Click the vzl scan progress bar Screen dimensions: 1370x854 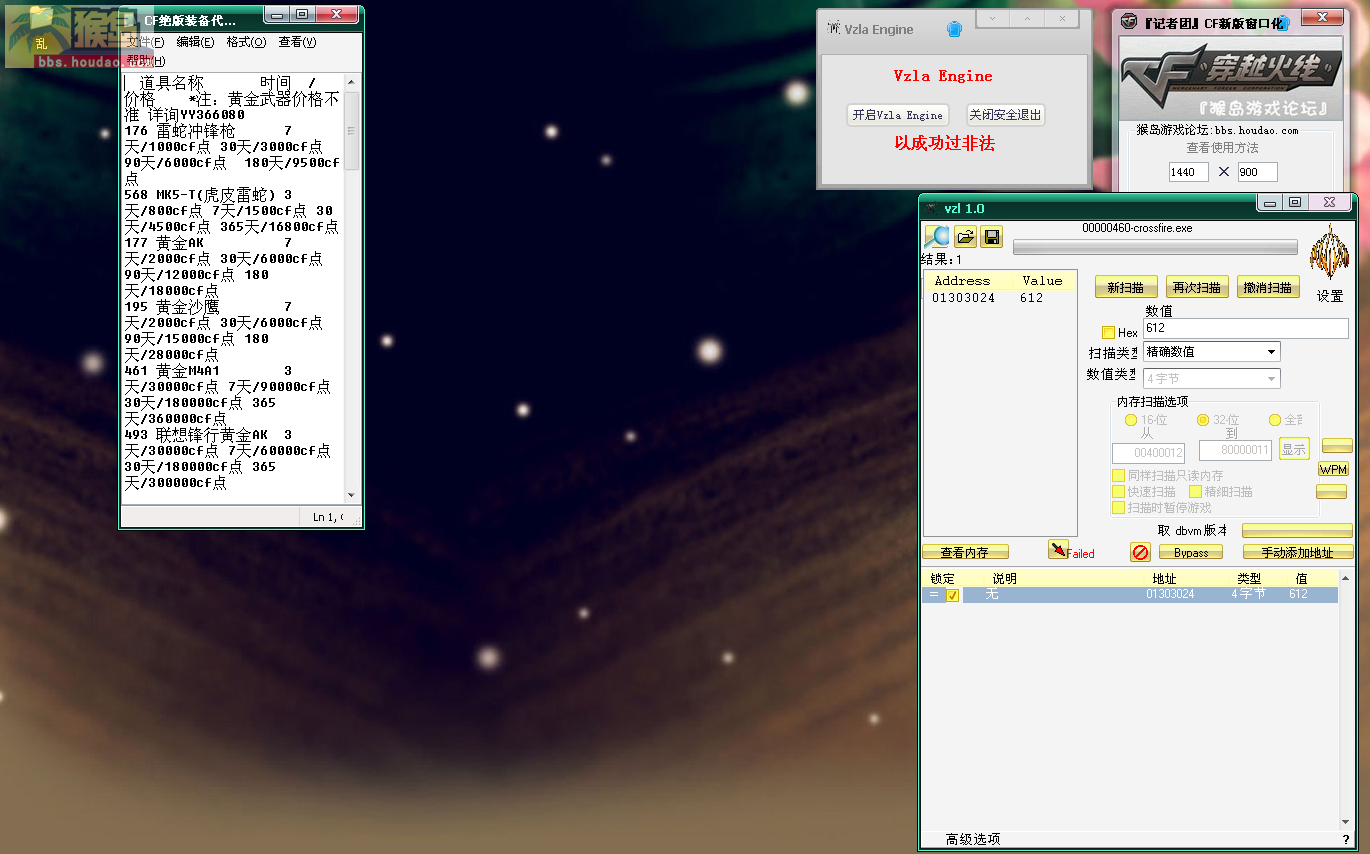coord(1155,247)
